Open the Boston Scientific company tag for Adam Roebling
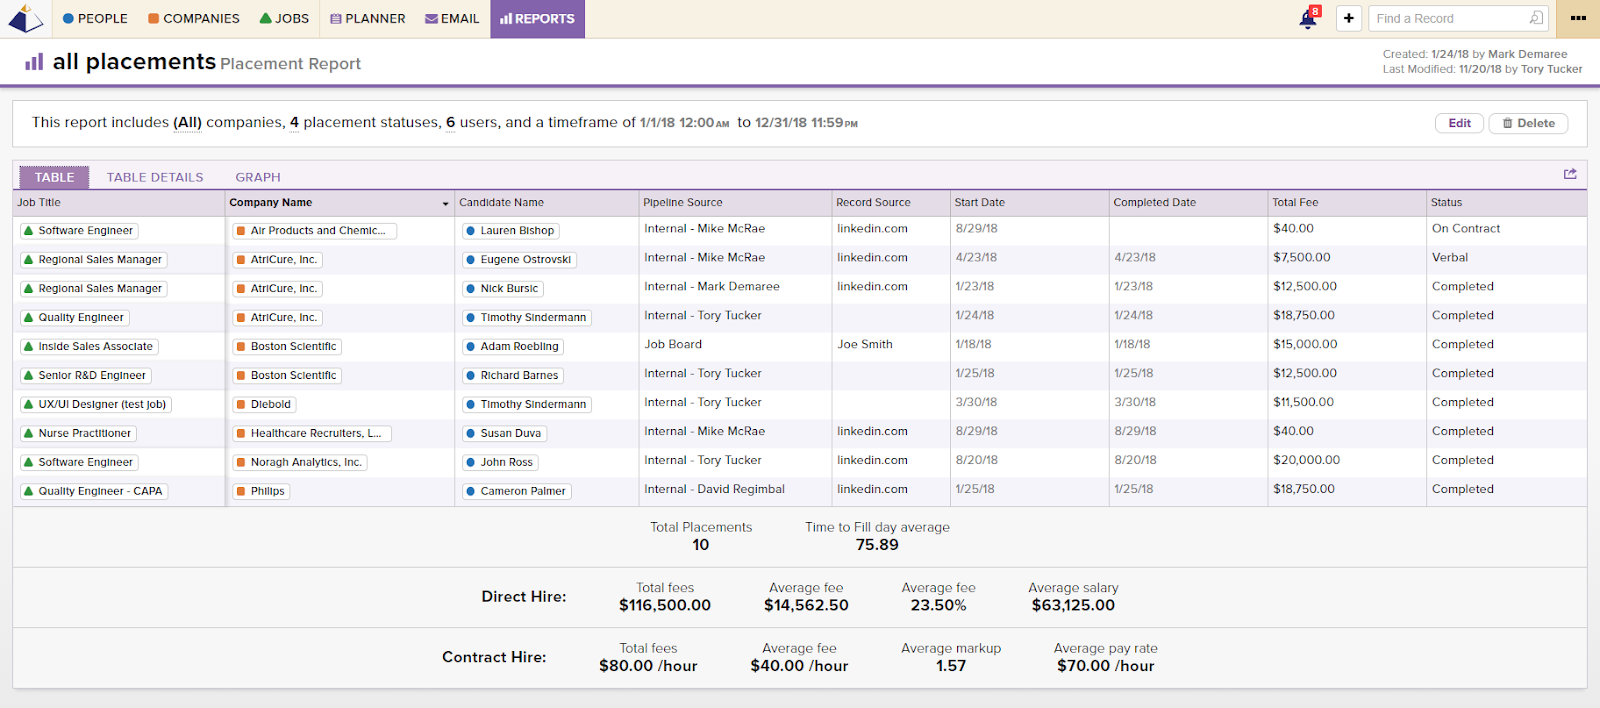Viewport: 1600px width, 708px height. click(x=286, y=346)
